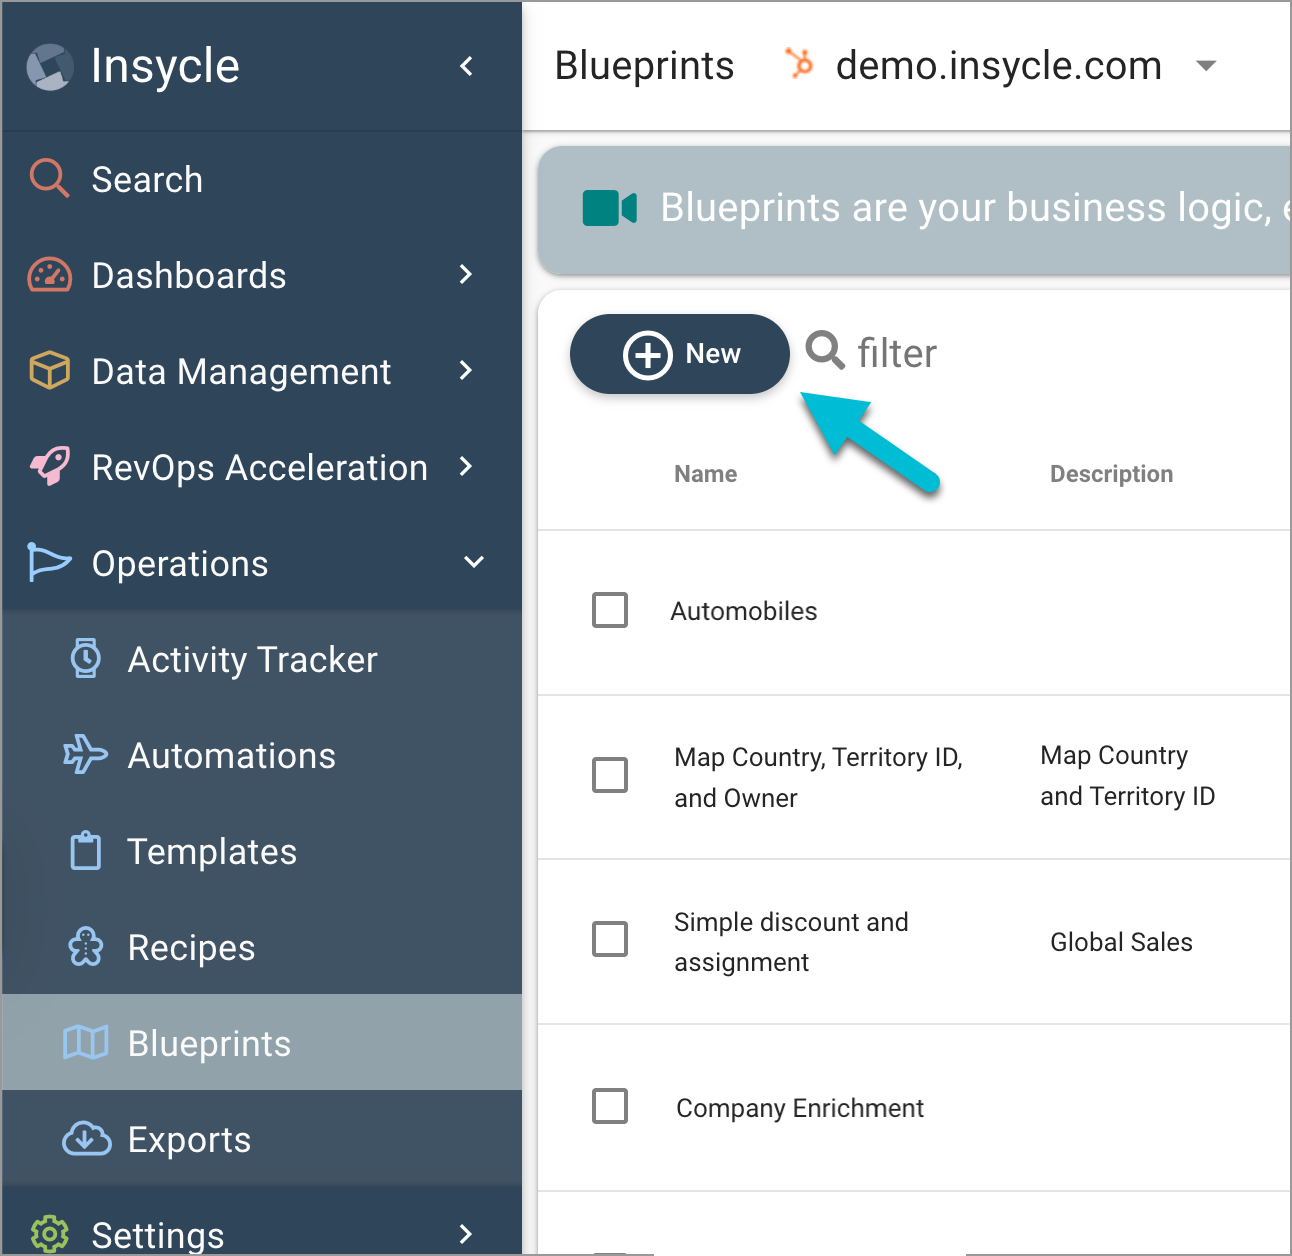Check the Company Enrichment row checkbox
Viewport: 1292px width, 1256px height.
click(610, 1106)
